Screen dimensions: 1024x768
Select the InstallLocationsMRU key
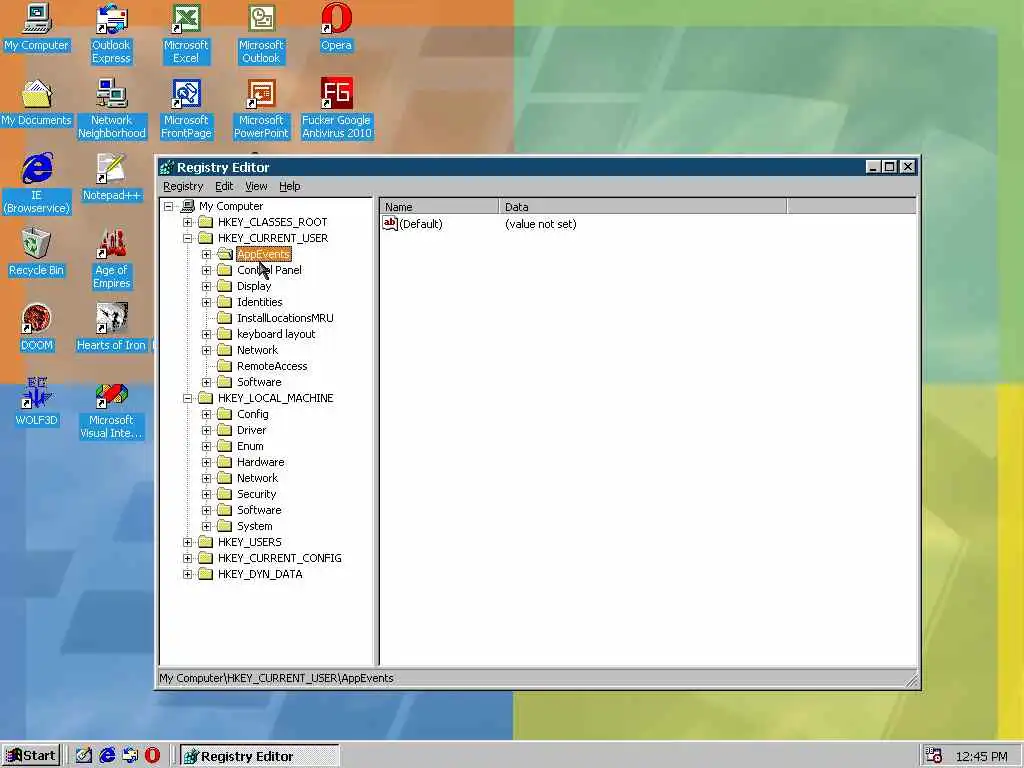(x=285, y=318)
